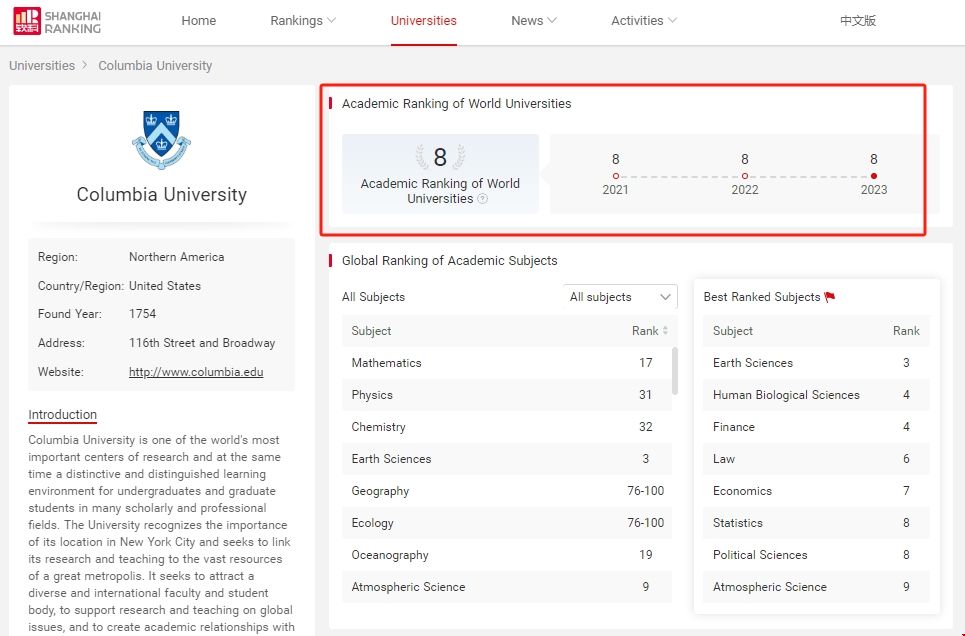Click the Universities breadcrumb link
This screenshot has width=965, height=636.
click(x=42, y=65)
